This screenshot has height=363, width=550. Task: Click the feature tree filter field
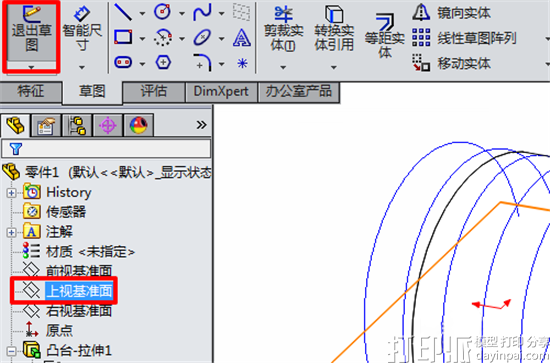click(x=106, y=149)
